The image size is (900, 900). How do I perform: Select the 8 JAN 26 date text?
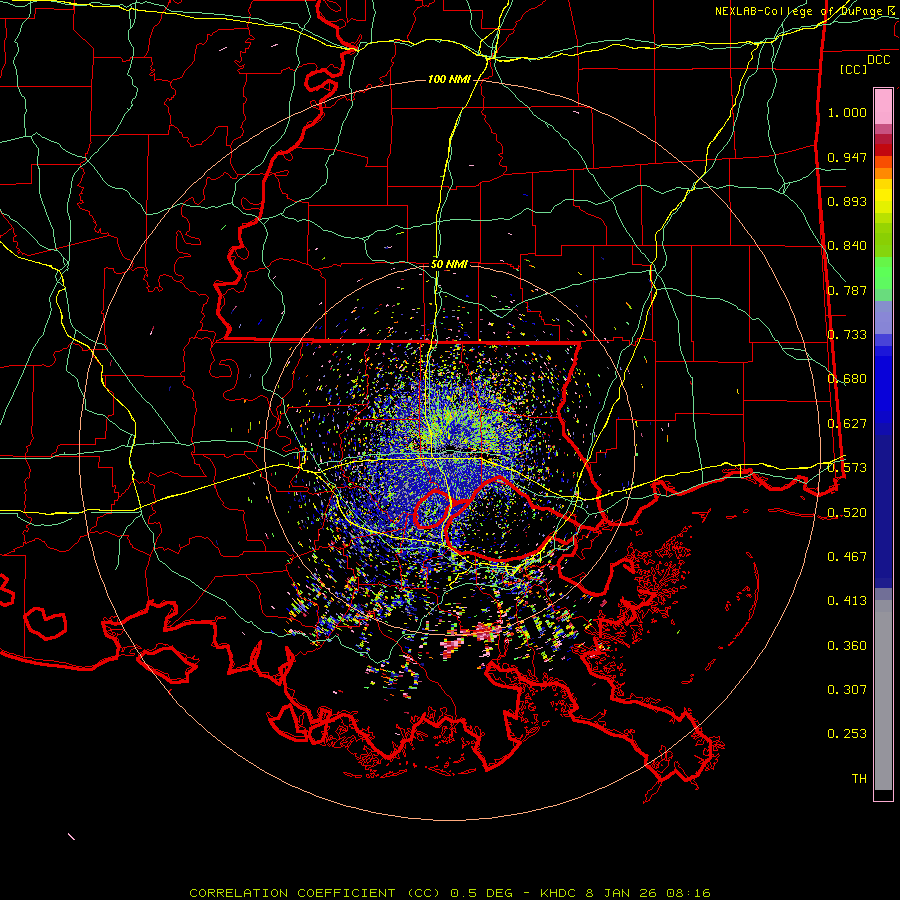pyautogui.click(x=622, y=893)
